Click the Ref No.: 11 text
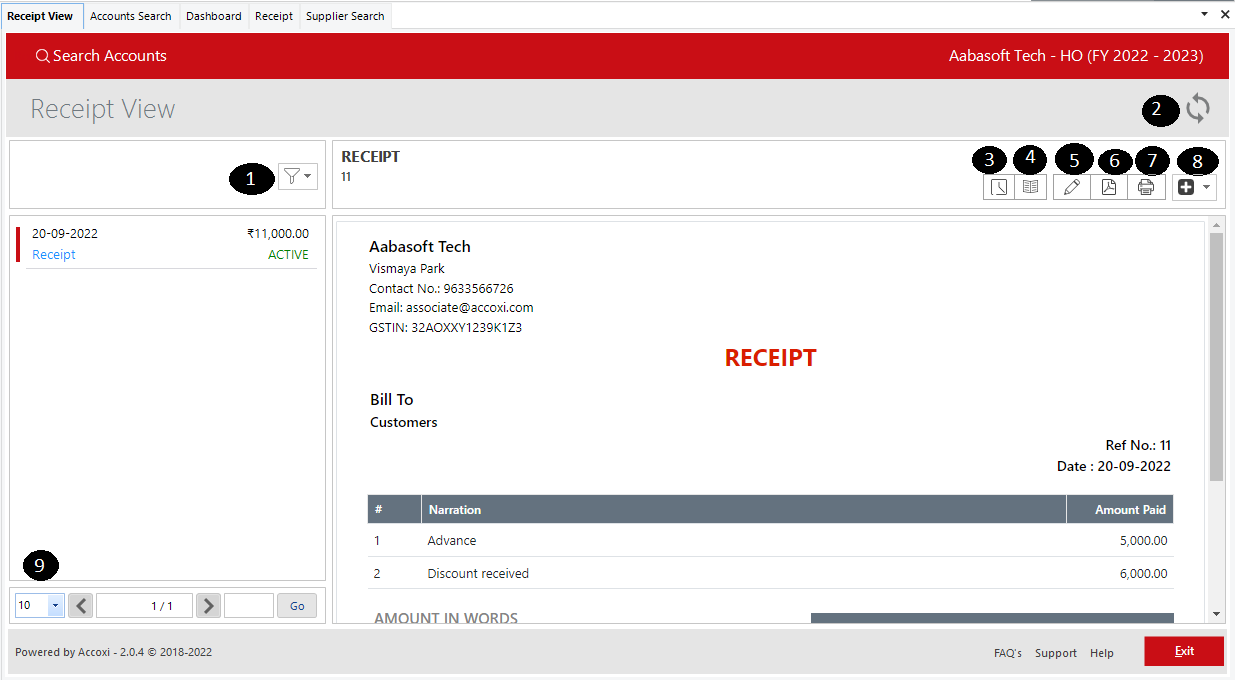The image size is (1235, 680). tap(1138, 446)
